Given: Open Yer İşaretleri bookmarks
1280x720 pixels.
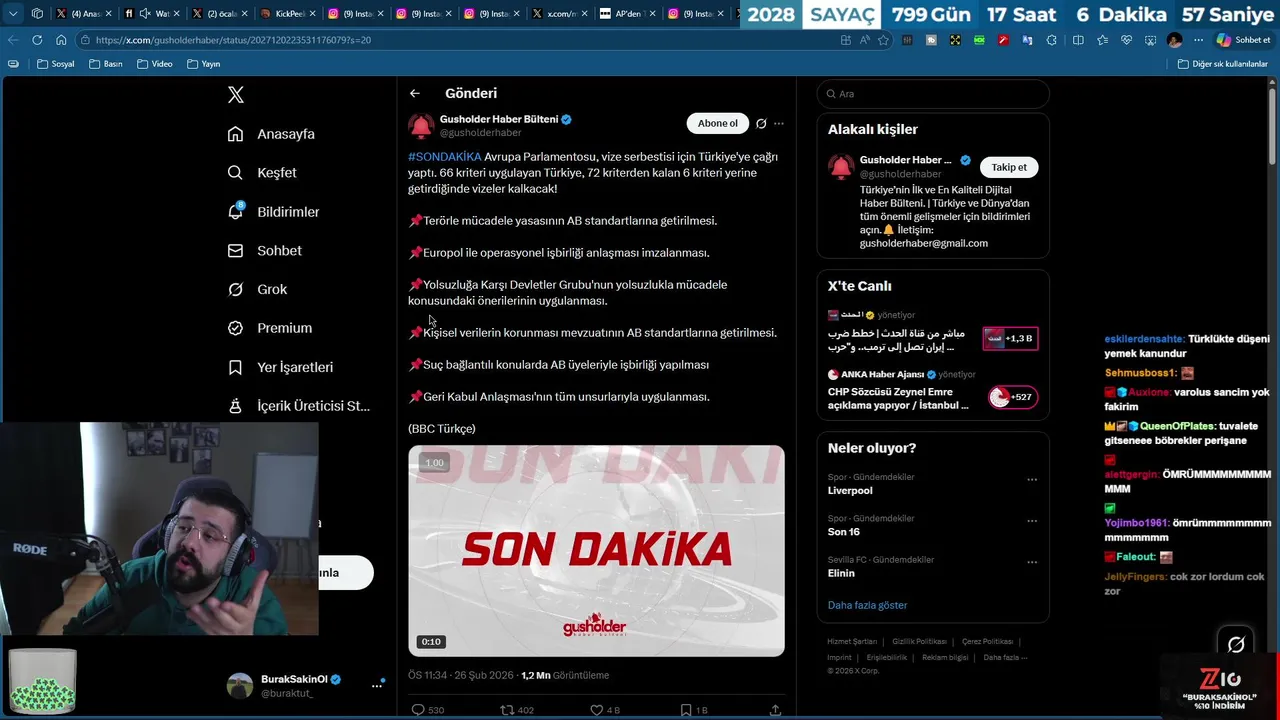Looking at the screenshot, I should pos(281,367).
